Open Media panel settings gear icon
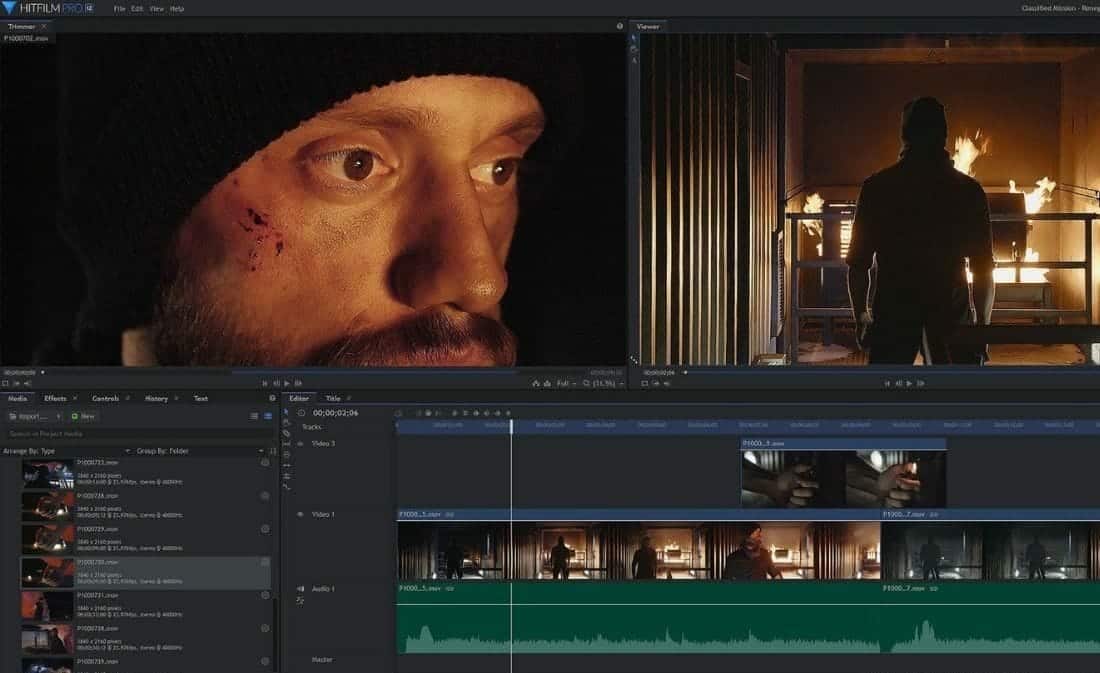The width and height of the screenshot is (1100, 673). coord(272,398)
